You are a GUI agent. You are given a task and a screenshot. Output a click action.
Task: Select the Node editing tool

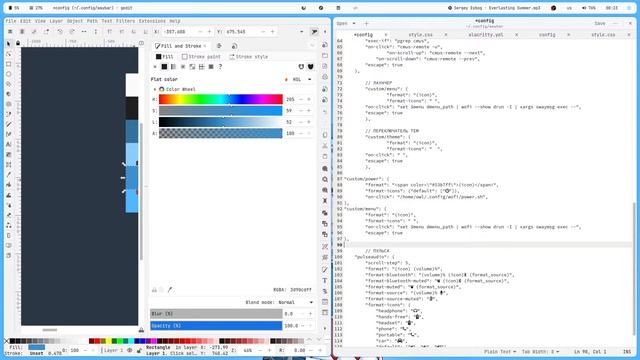click(x=9, y=54)
